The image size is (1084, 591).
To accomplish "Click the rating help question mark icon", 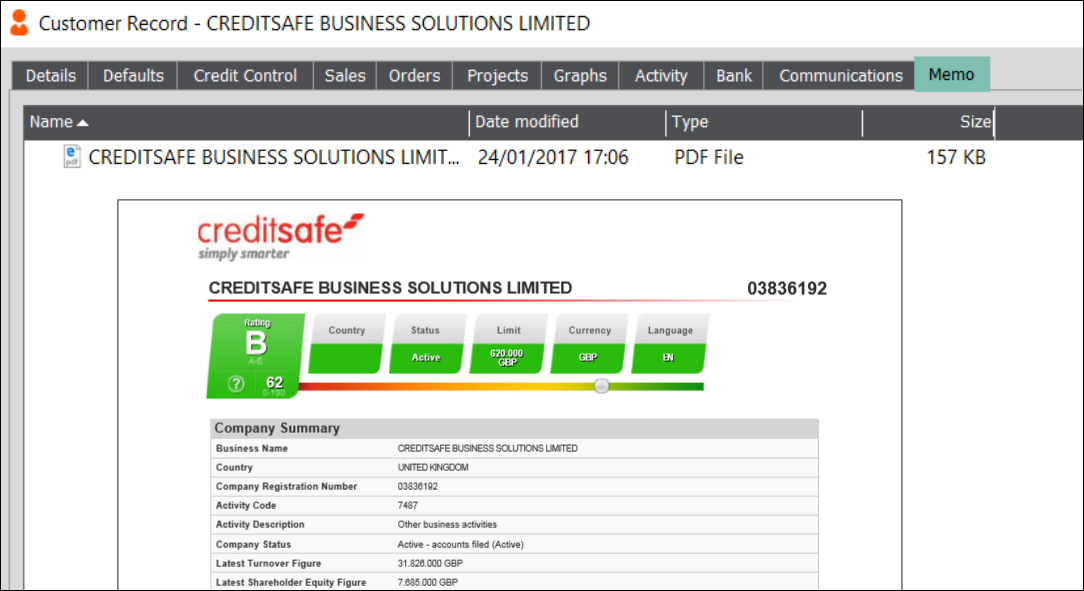I will coord(236,384).
